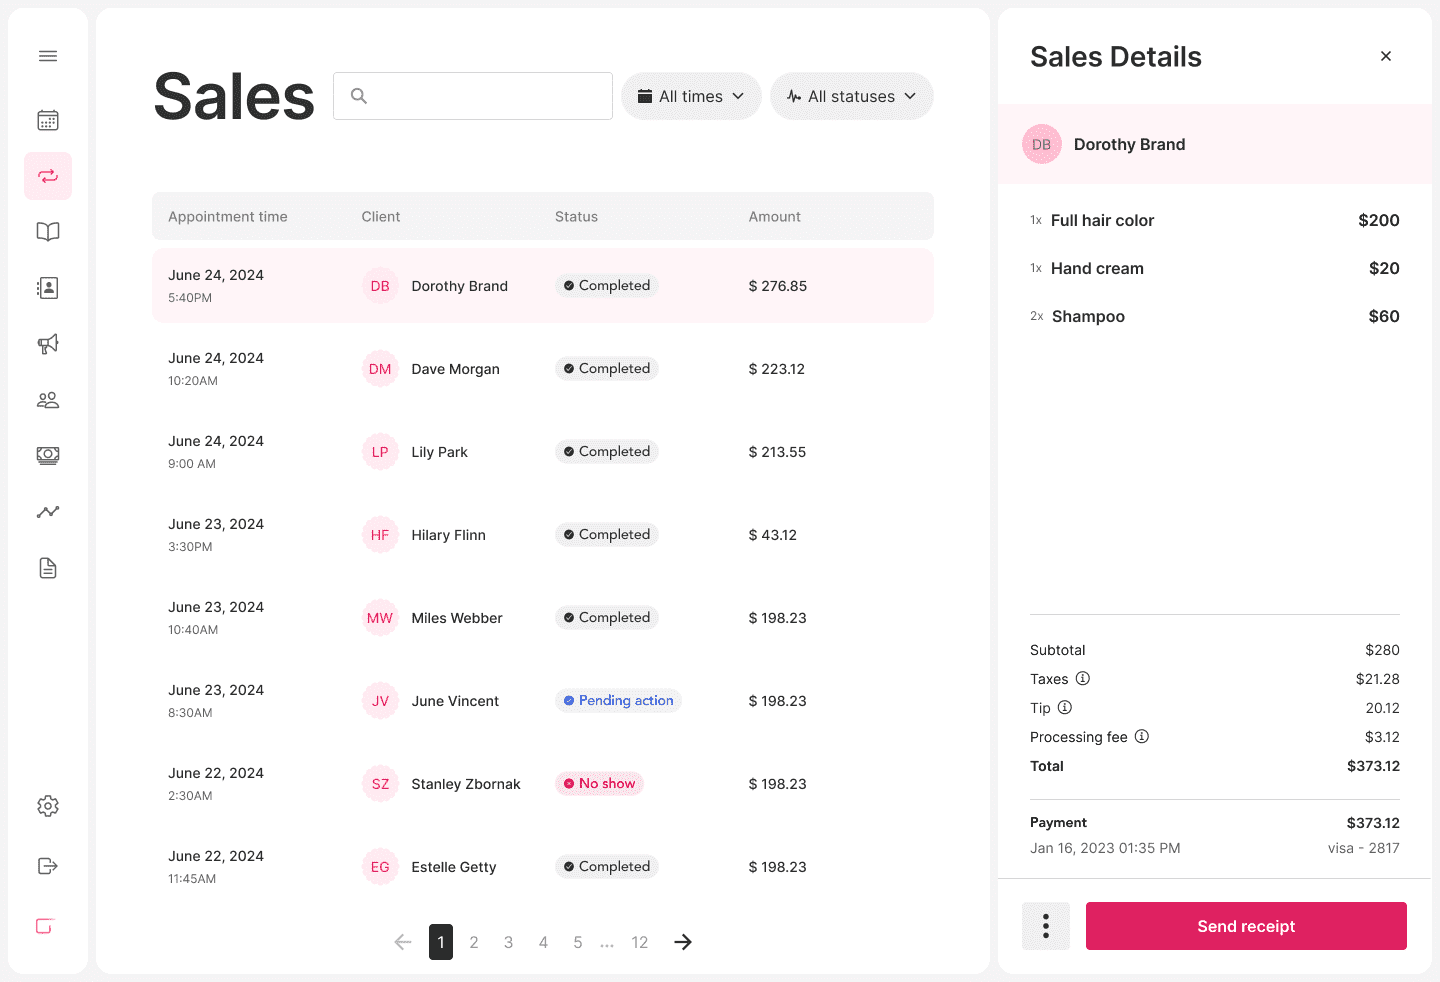Open the client contact card icon
The image size is (1440, 982).
(47, 287)
